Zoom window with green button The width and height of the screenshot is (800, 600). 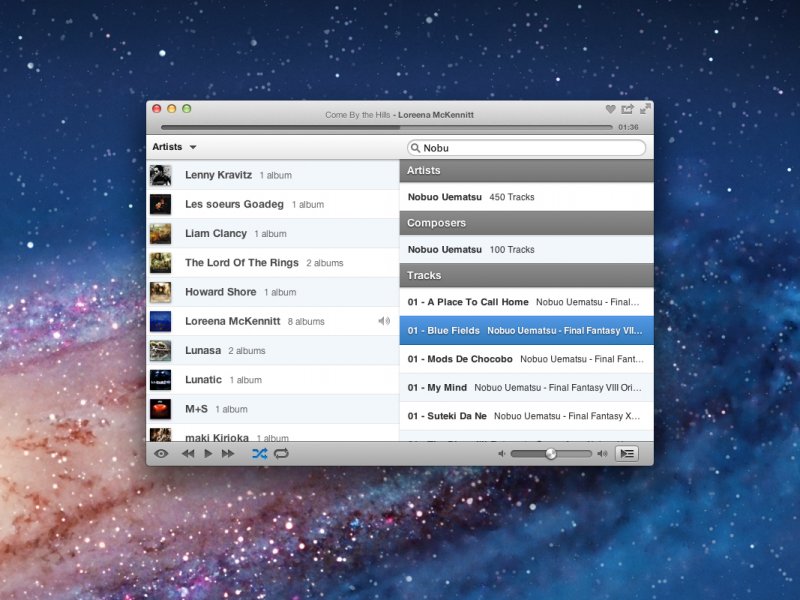tap(187, 109)
